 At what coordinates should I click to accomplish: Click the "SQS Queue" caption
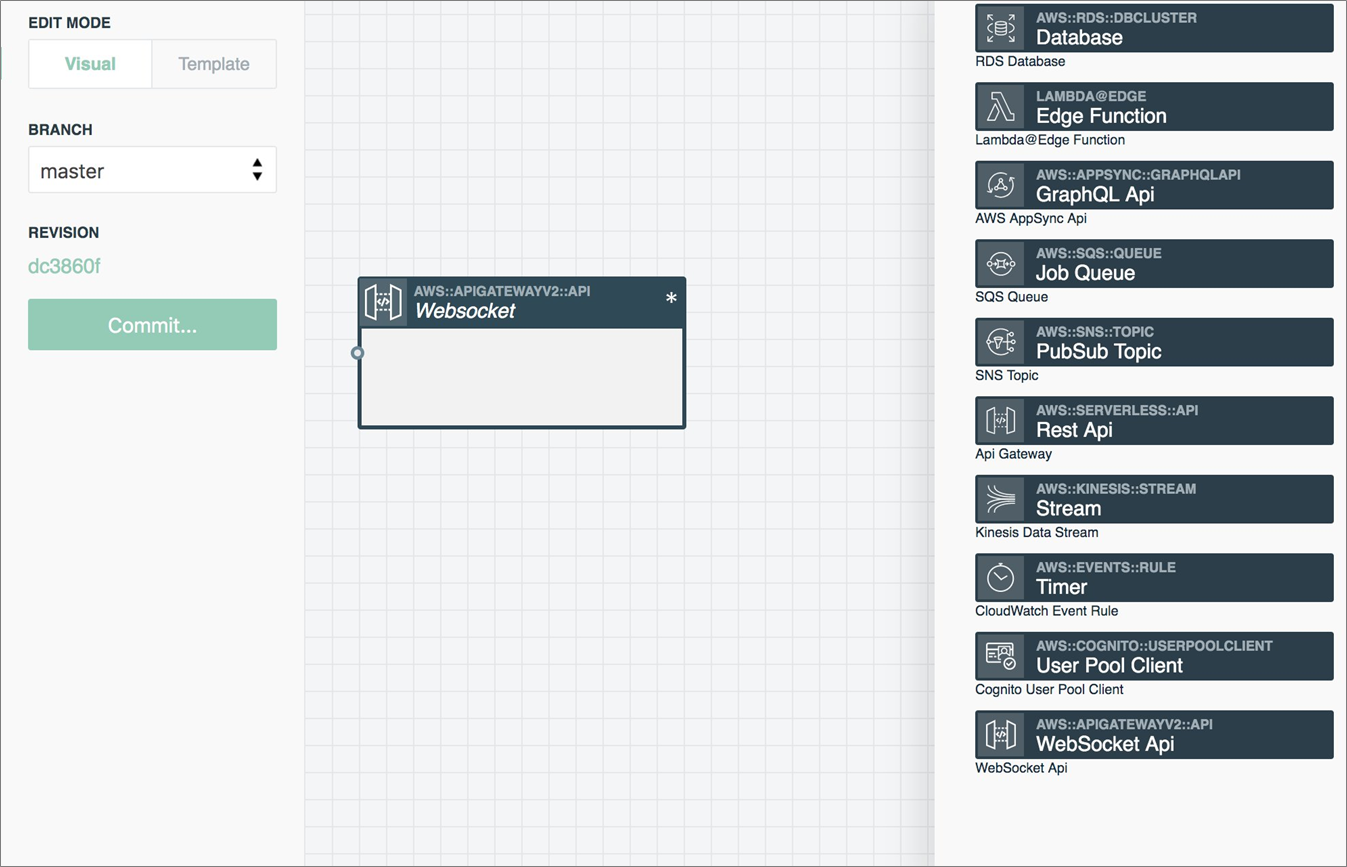point(1012,297)
